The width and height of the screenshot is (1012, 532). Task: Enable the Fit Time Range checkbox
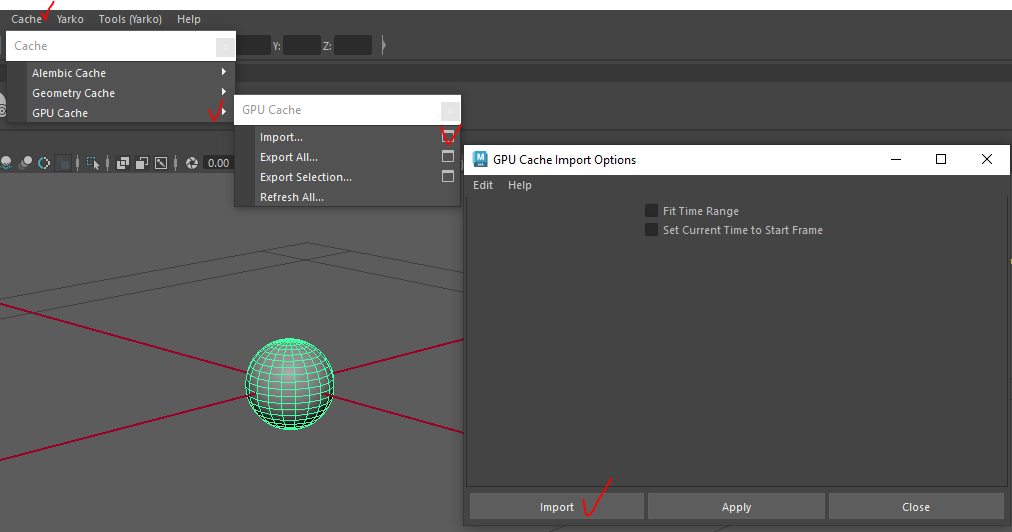click(652, 211)
